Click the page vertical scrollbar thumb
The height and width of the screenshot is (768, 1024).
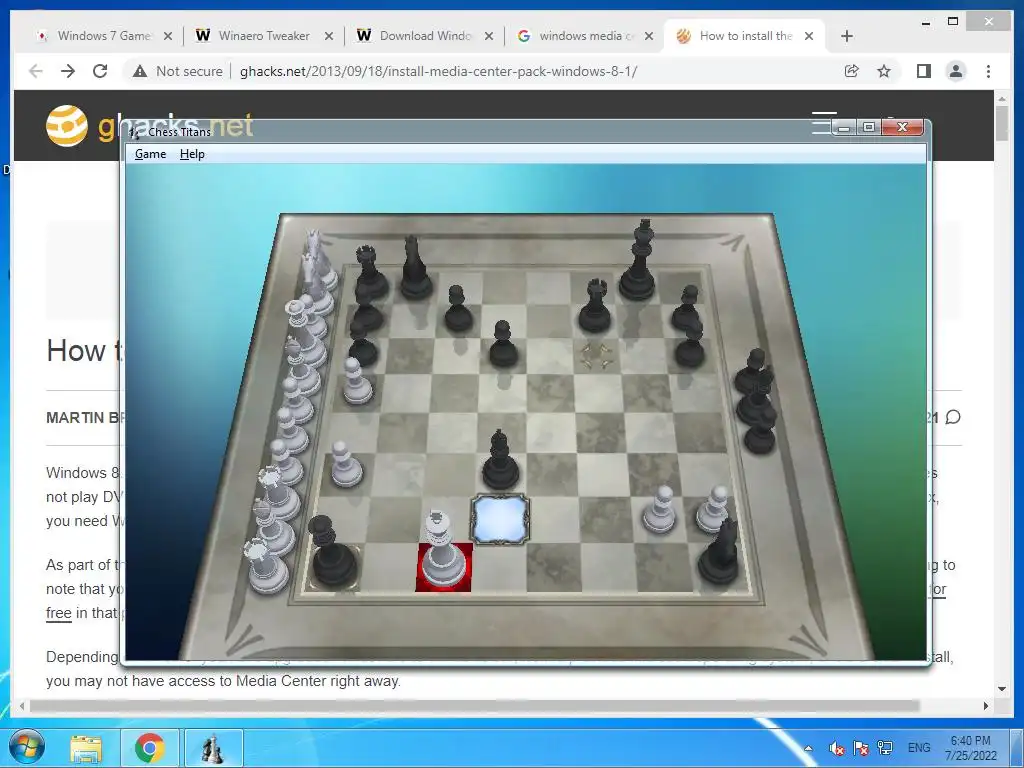click(1002, 123)
